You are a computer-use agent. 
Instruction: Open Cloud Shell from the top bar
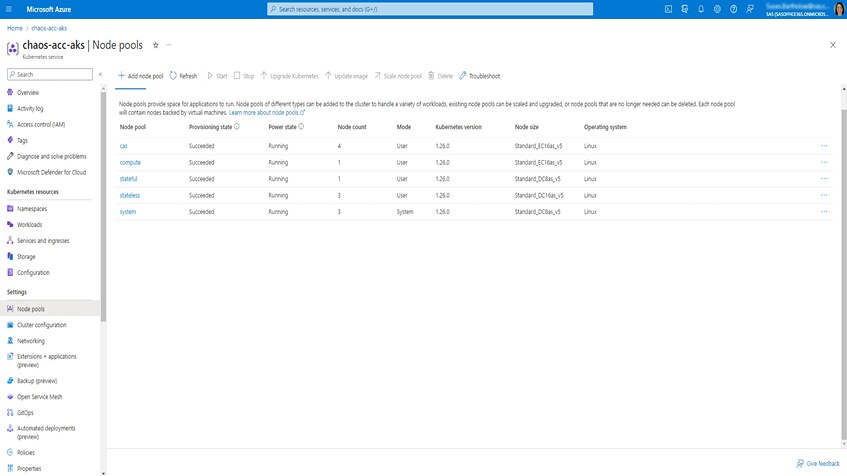click(668, 9)
